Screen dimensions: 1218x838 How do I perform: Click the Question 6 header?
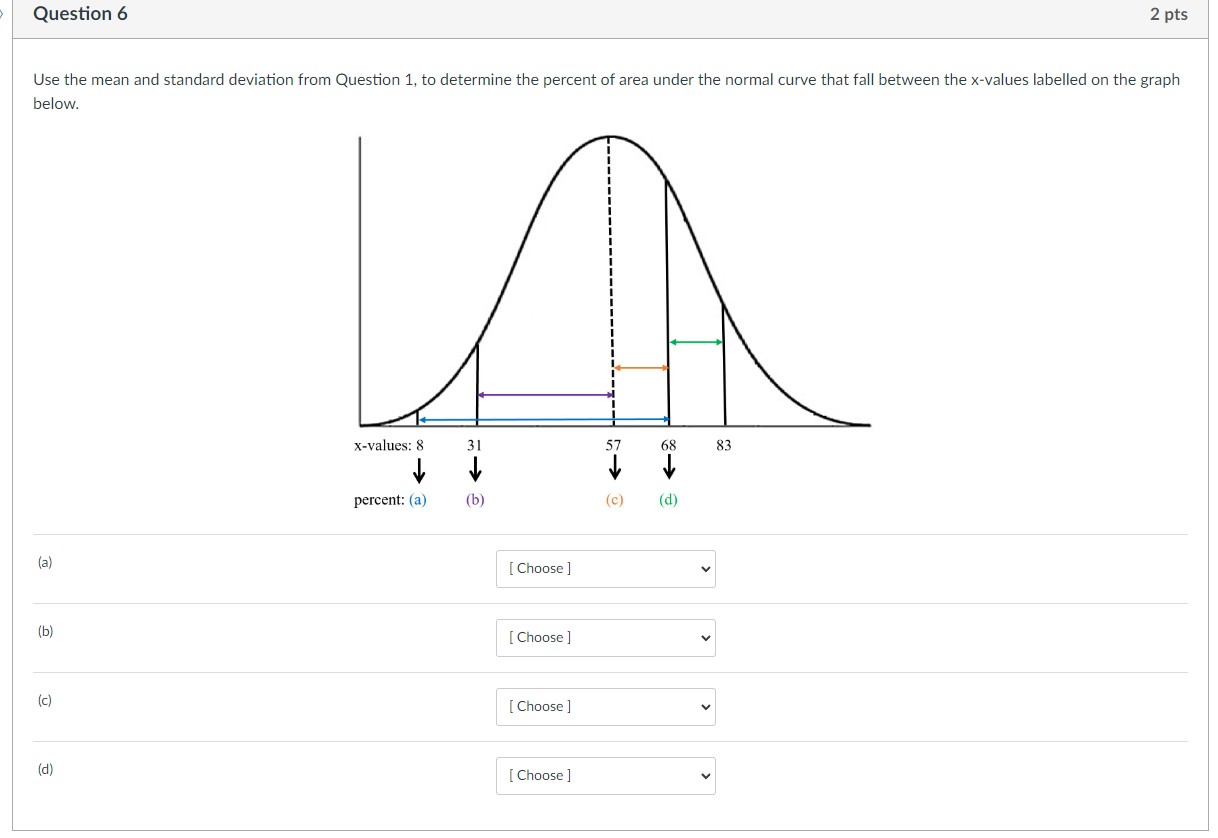81,13
